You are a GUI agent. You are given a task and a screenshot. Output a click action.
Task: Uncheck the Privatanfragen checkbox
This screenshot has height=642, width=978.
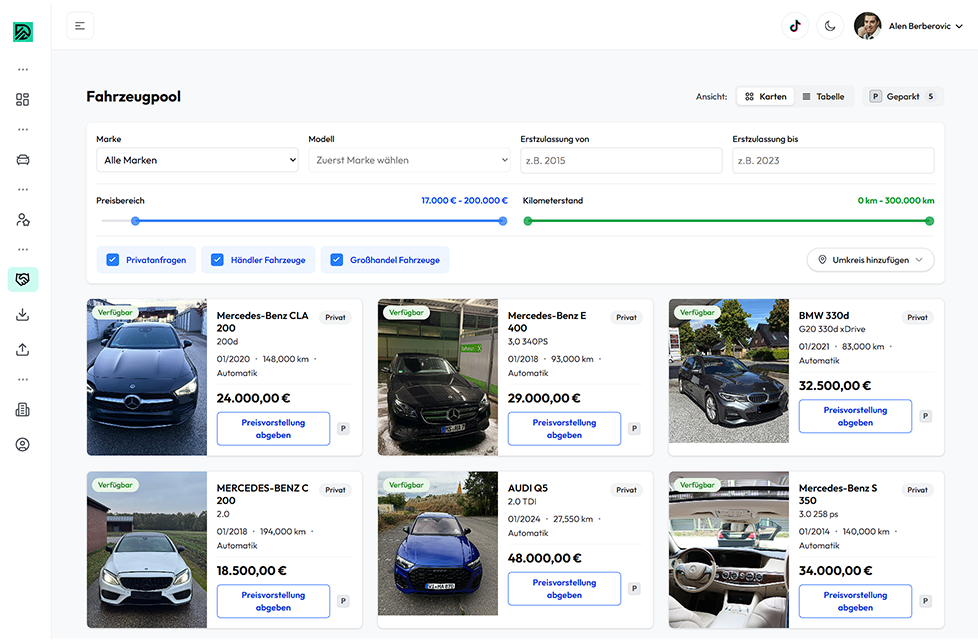tap(112, 258)
